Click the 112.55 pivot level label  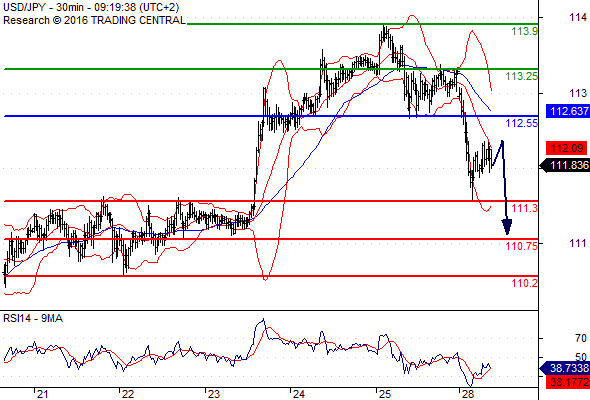[522, 123]
